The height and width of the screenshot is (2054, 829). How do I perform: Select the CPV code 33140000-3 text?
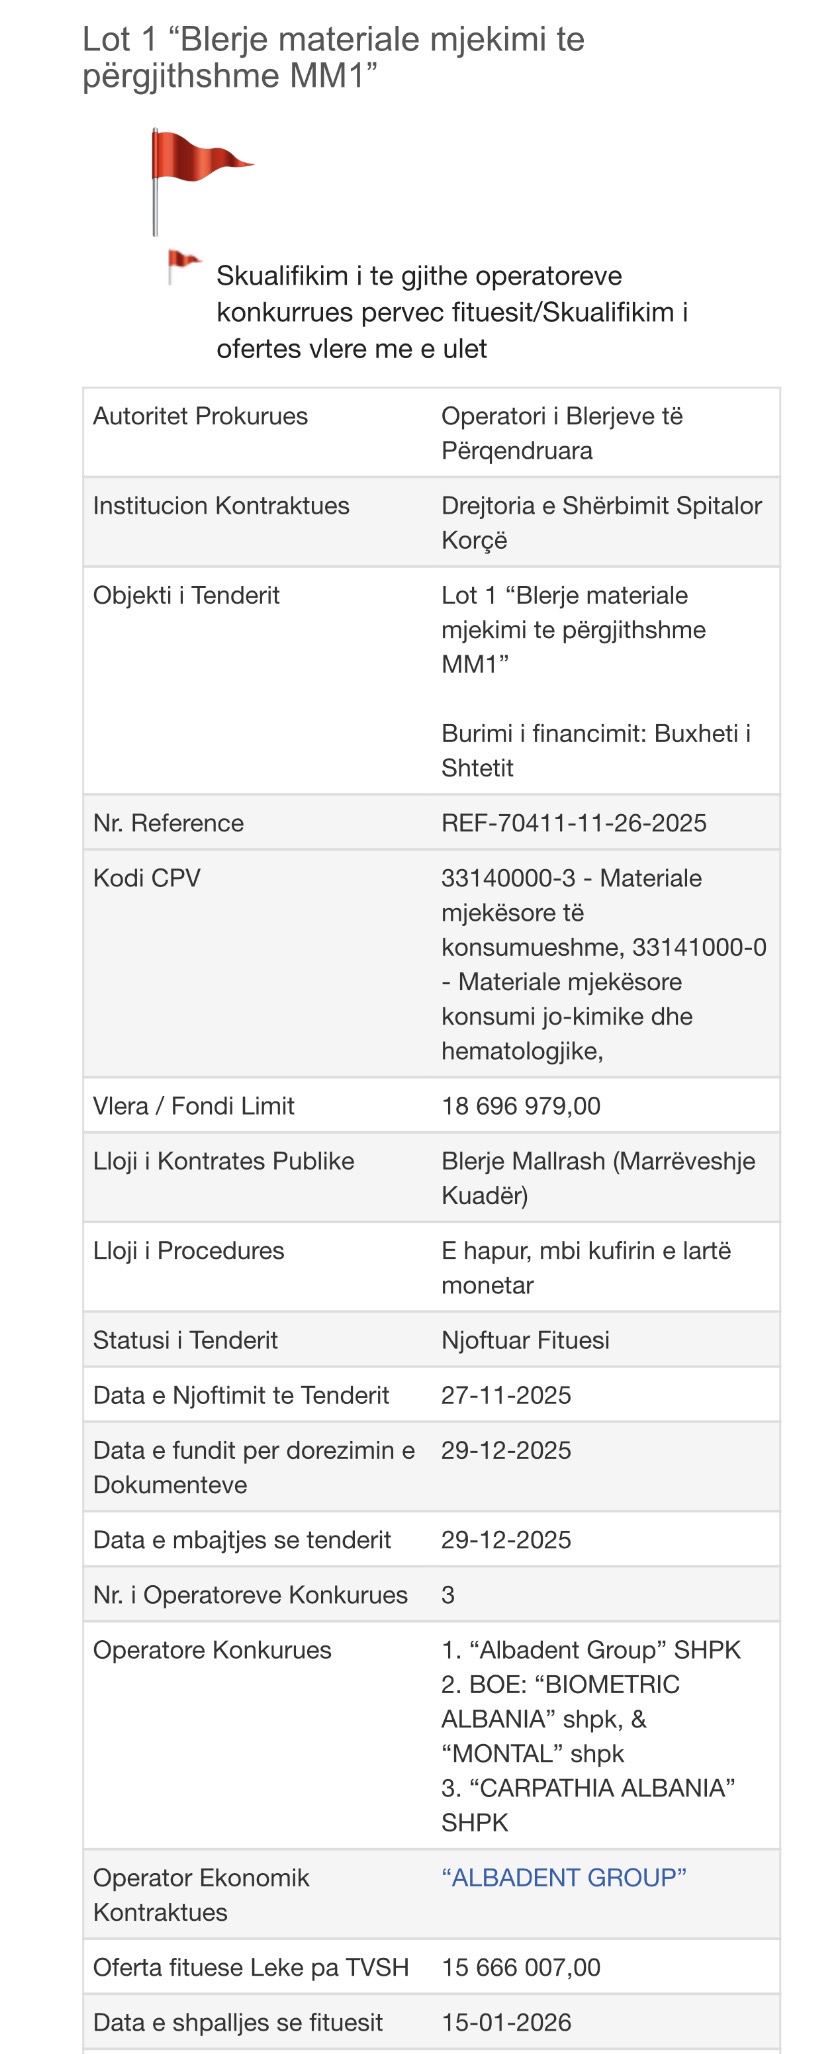(508, 878)
